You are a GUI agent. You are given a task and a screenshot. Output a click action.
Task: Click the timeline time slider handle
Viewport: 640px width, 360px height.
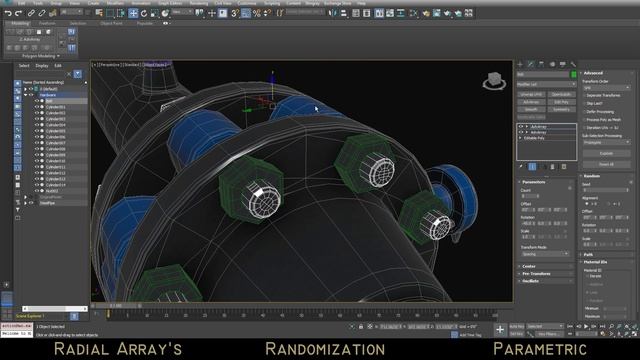(116, 305)
